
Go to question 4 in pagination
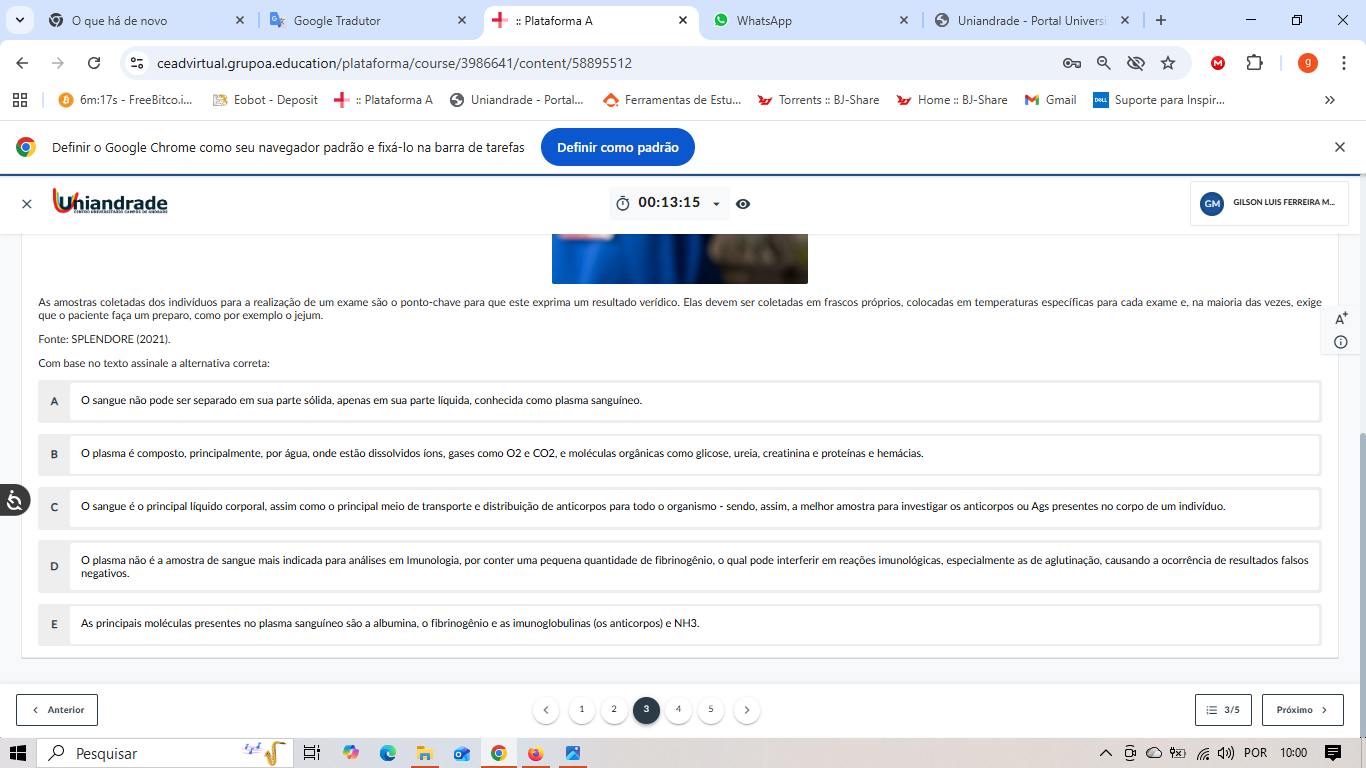pos(678,710)
